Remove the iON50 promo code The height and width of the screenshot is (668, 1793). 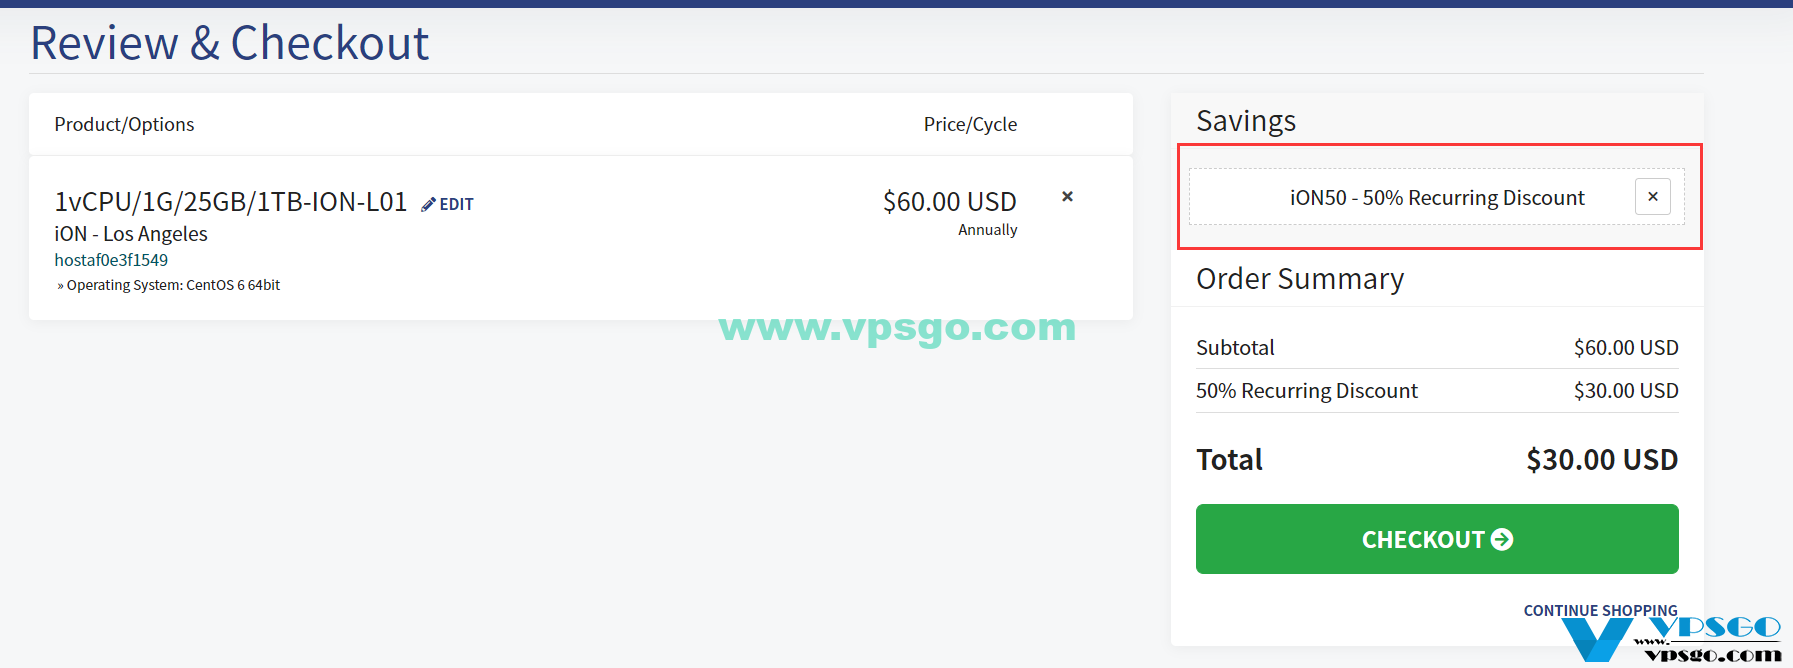point(1653,197)
